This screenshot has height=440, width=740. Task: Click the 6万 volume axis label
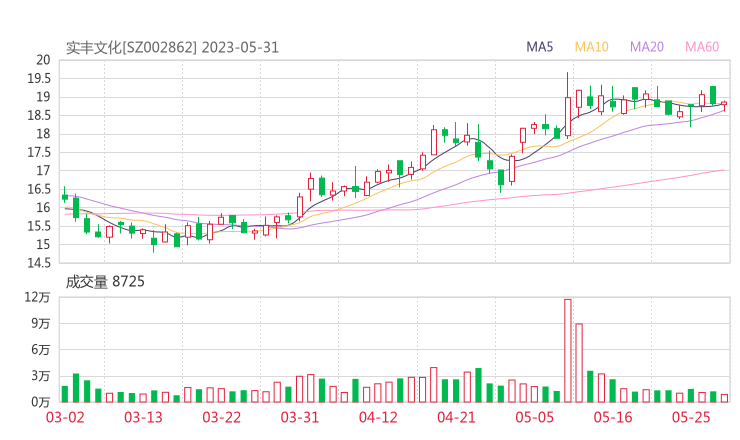41,350
